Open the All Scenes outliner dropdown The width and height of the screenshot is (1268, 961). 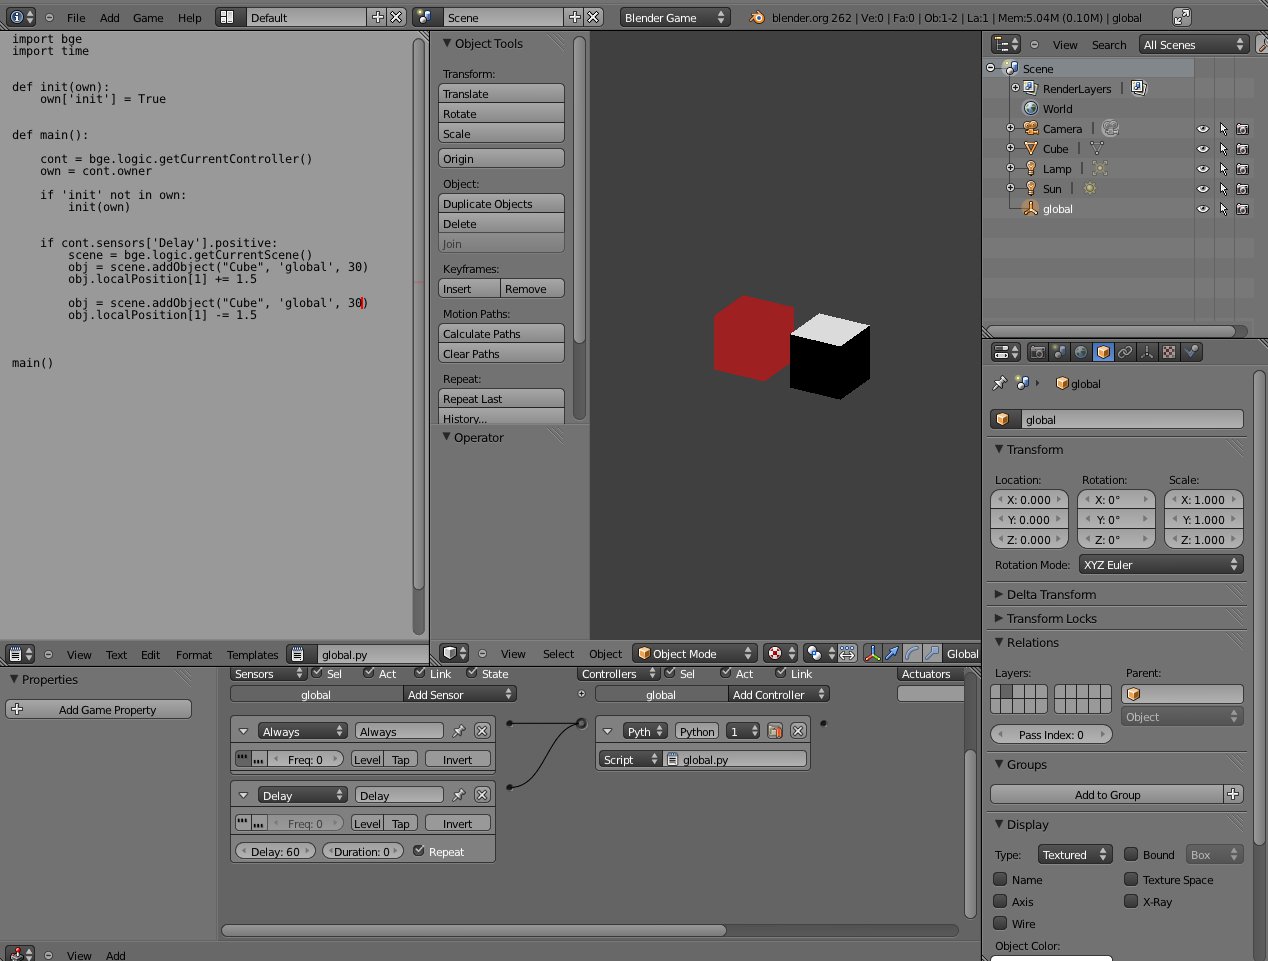point(1194,44)
